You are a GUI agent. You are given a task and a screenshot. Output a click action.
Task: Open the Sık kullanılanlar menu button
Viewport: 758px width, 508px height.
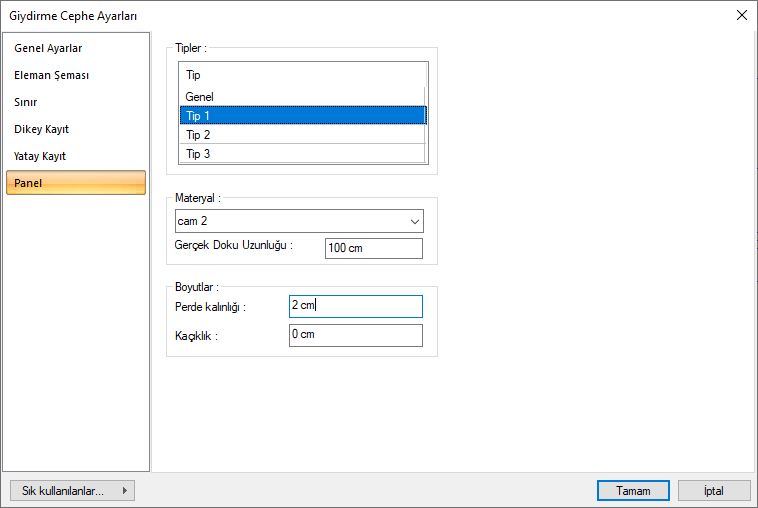[x=71, y=491]
